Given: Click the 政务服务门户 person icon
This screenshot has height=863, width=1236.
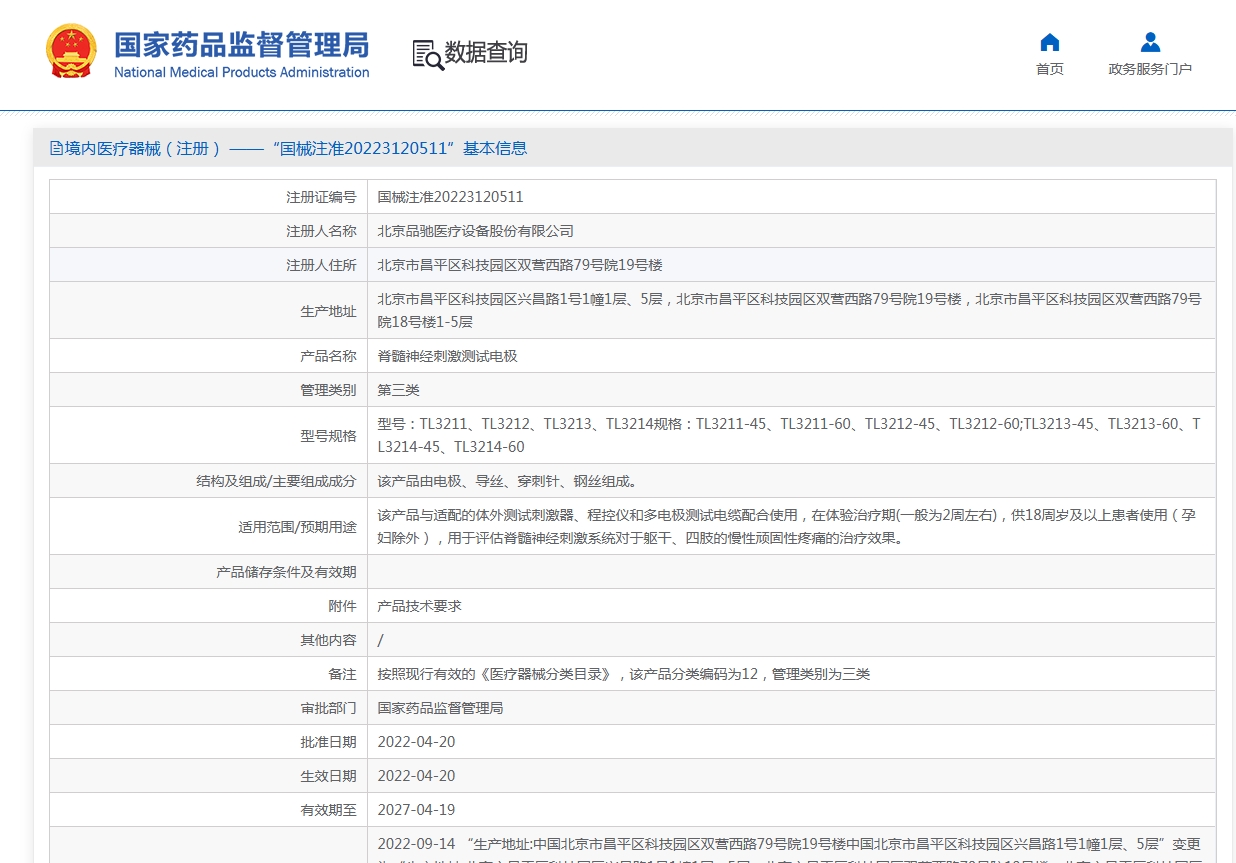Looking at the screenshot, I should (x=1150, y=42).
